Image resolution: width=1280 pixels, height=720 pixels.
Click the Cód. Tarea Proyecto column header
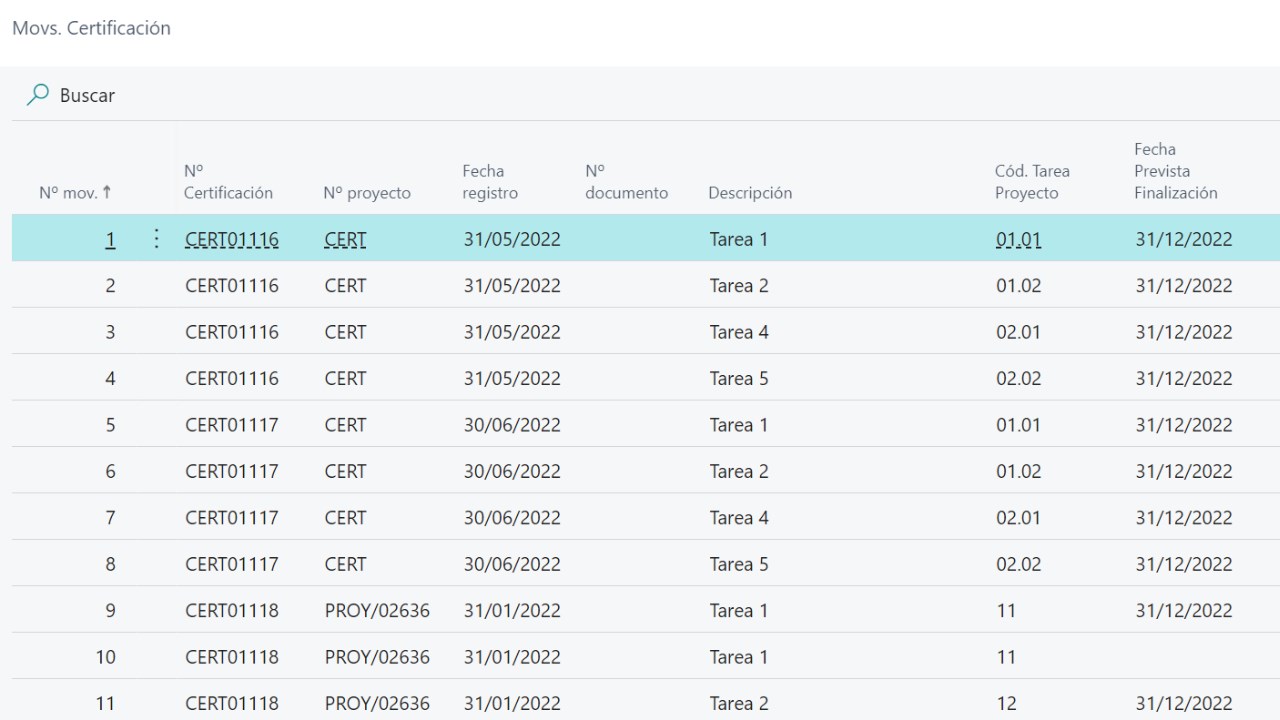pos(1032,182)
